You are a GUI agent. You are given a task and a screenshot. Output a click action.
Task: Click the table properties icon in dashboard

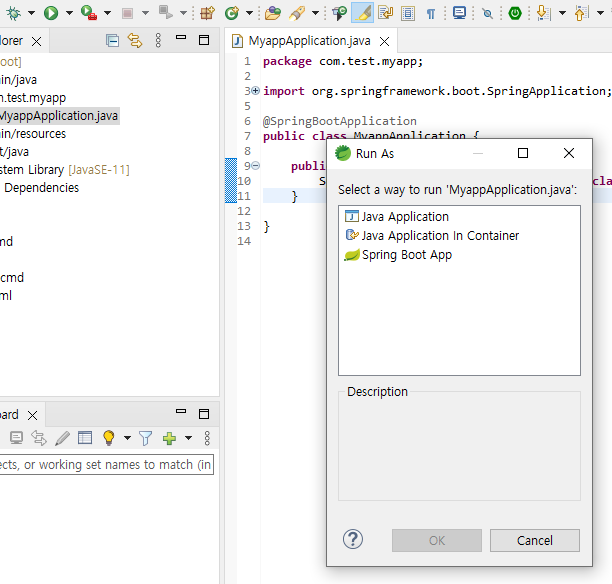coord(85,438)
